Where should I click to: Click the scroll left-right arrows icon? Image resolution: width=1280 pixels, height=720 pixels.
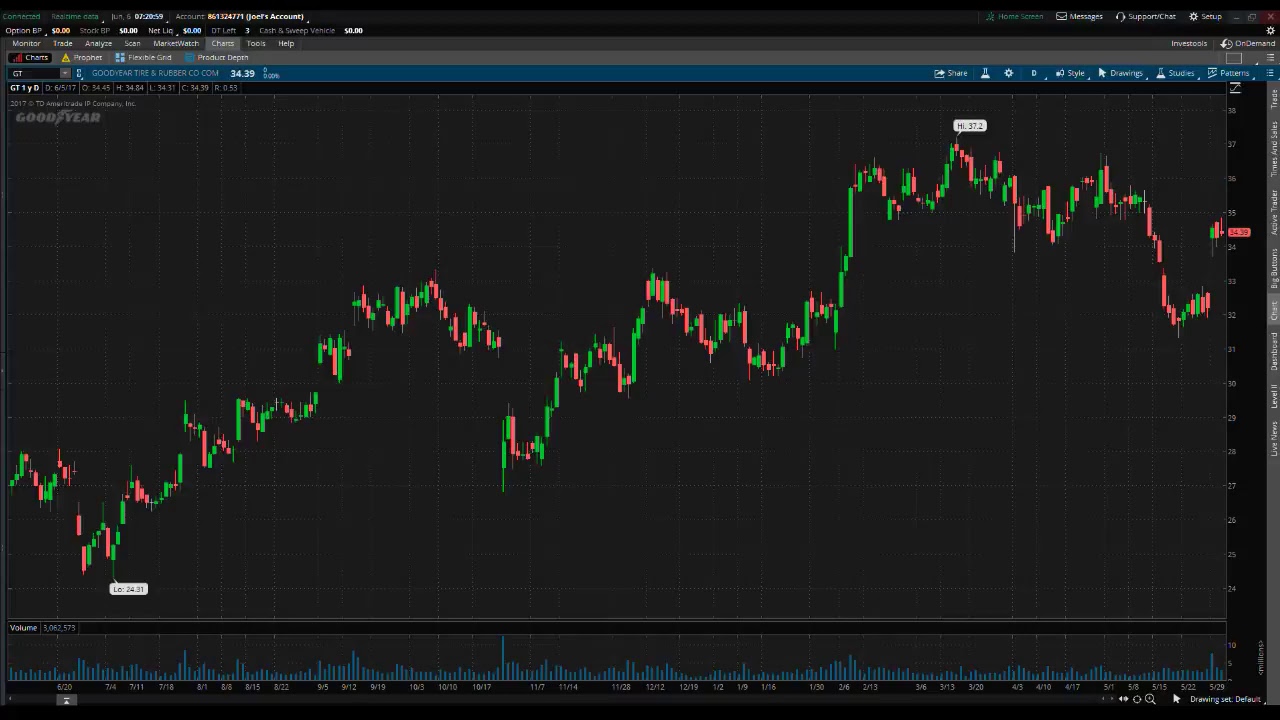tap(1123, 699)
